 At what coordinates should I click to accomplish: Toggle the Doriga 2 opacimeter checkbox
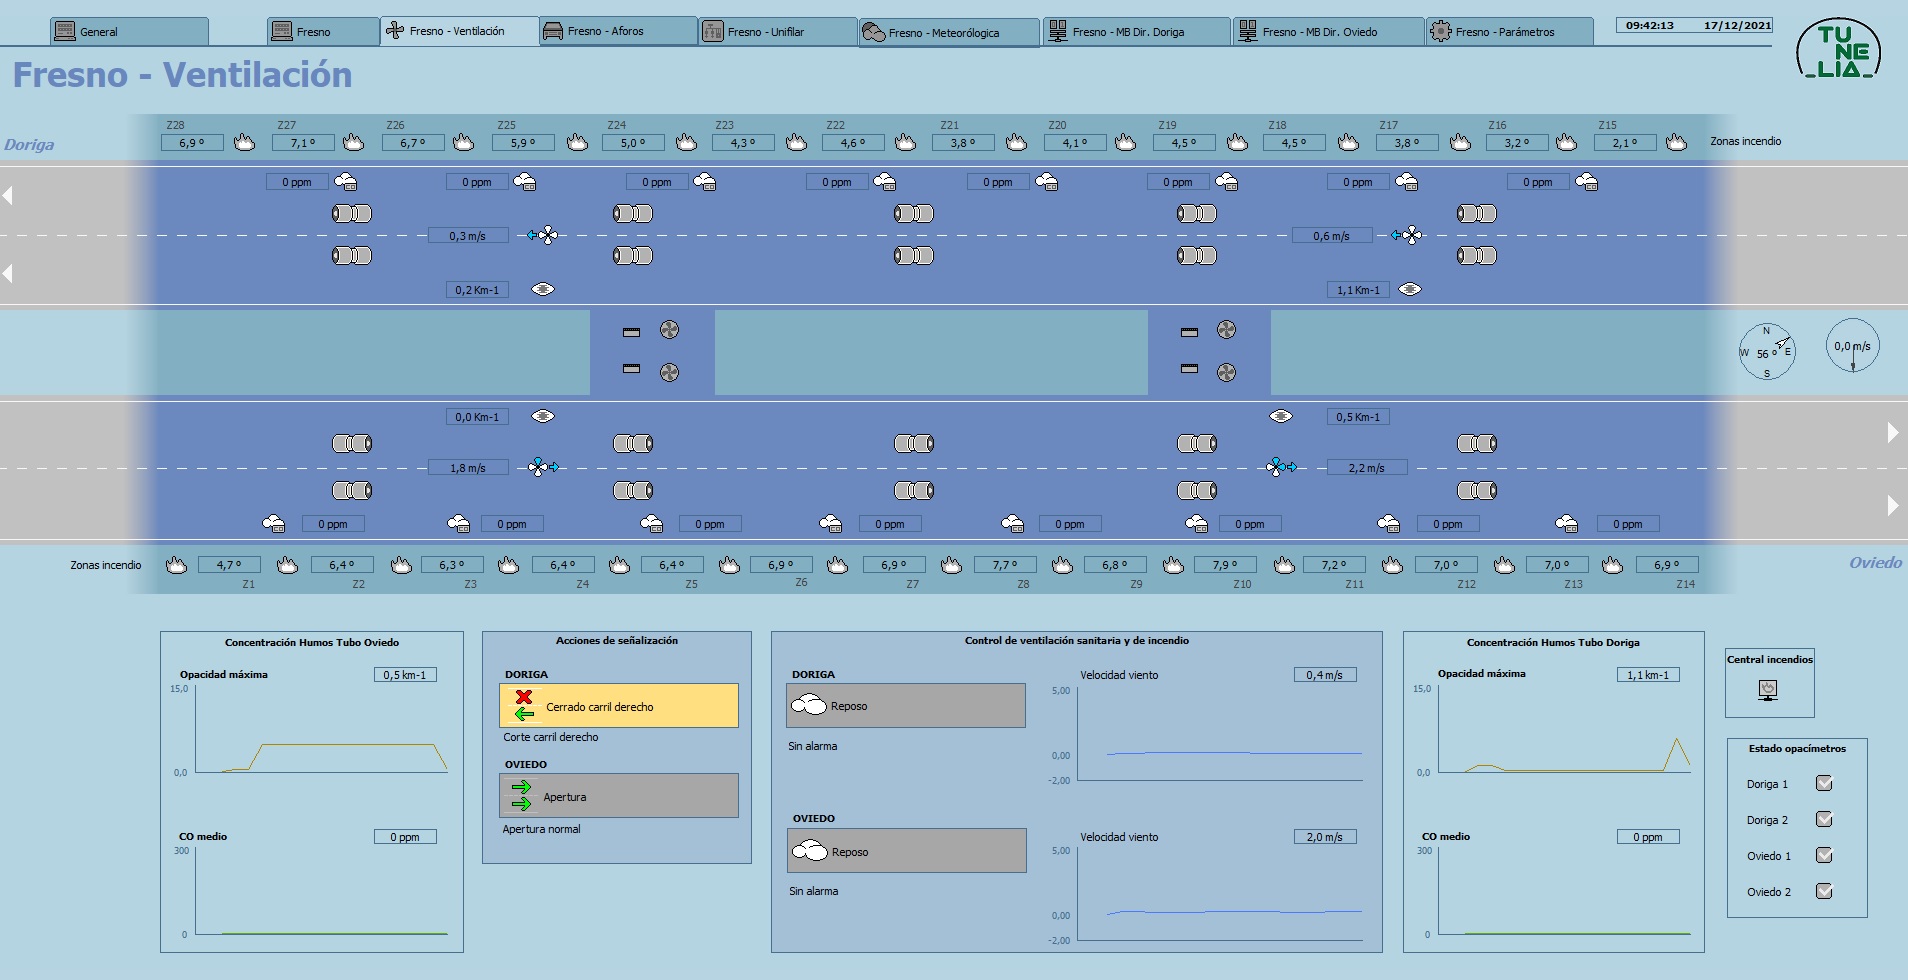[x=1824, y=820]
